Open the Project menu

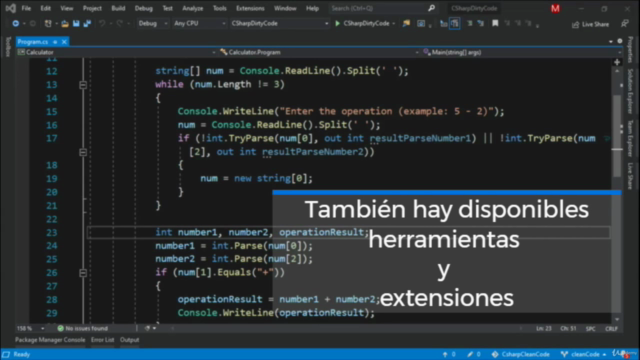(92, 8)
